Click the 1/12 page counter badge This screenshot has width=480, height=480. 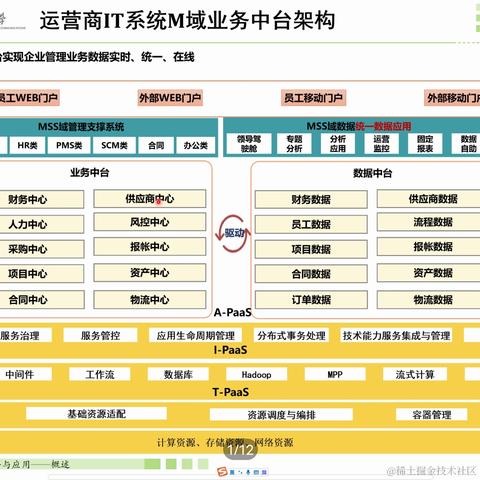pyautogui.click(x=240, y=450)
